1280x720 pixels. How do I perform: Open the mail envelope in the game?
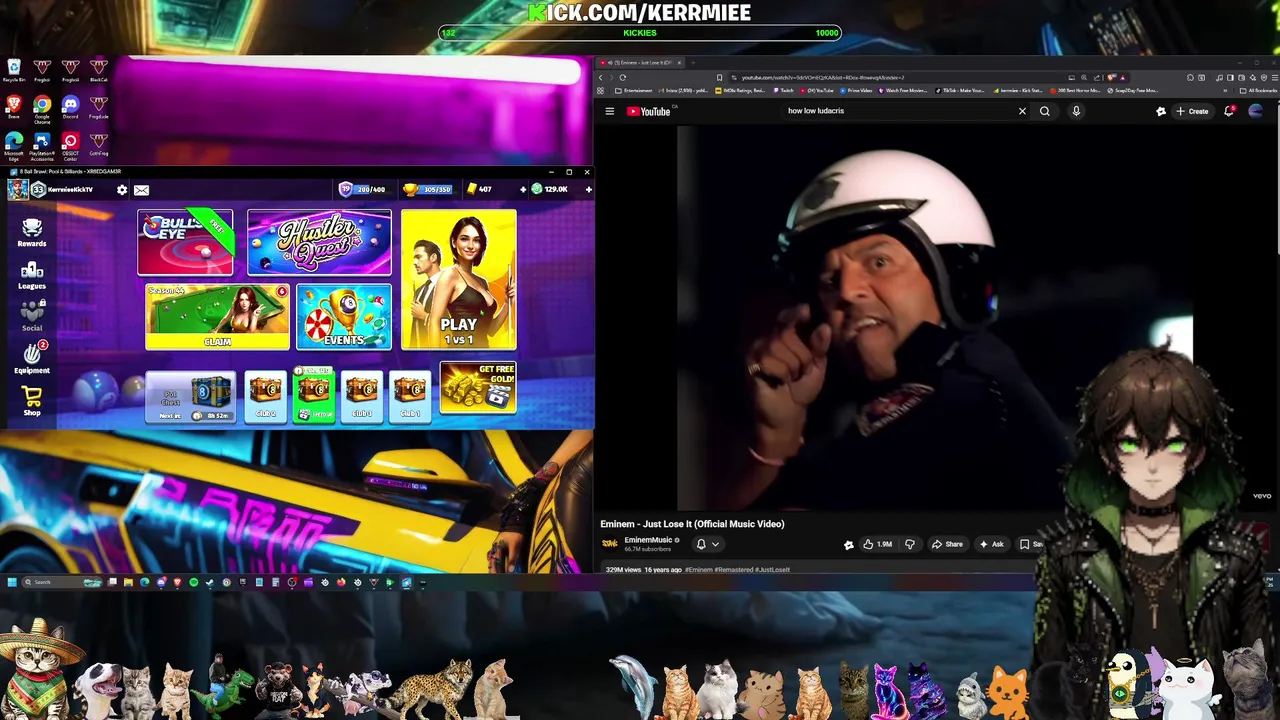141,189
